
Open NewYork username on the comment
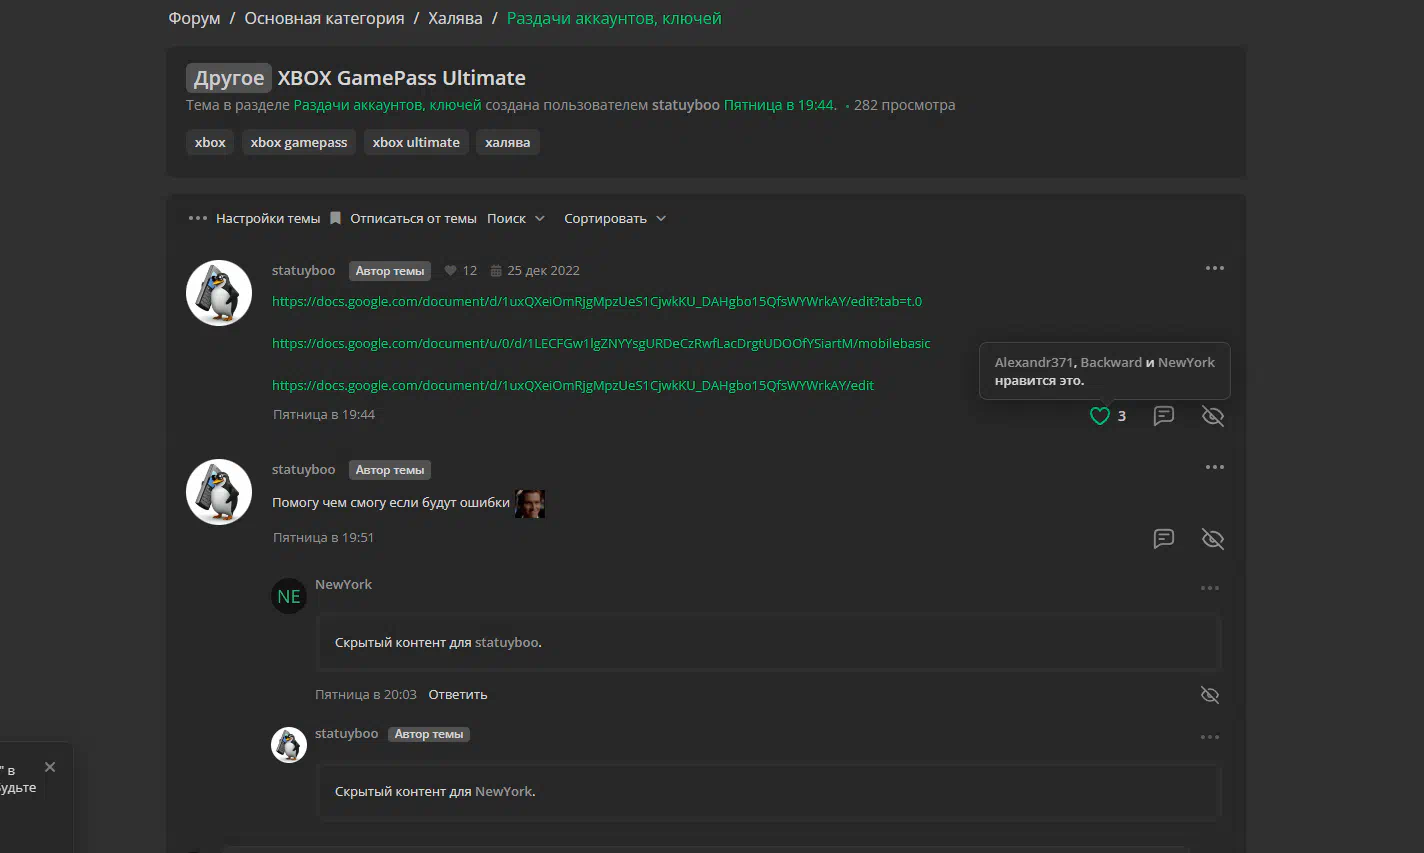(x=343, y=584)
